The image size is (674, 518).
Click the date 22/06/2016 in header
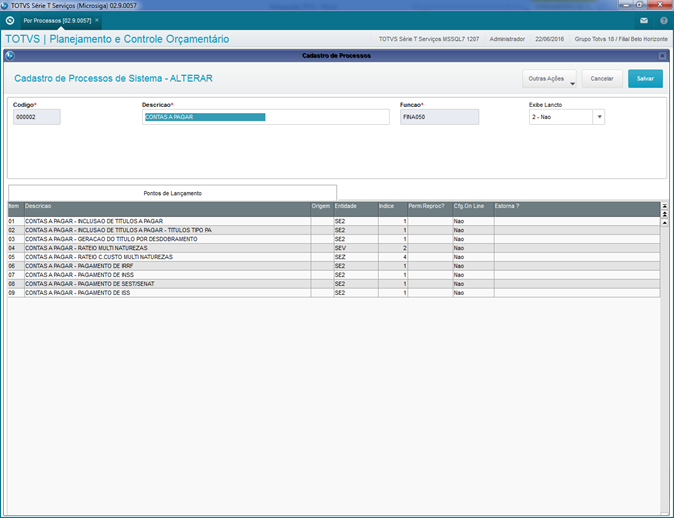pyautogui.click(x=549, y=39)
